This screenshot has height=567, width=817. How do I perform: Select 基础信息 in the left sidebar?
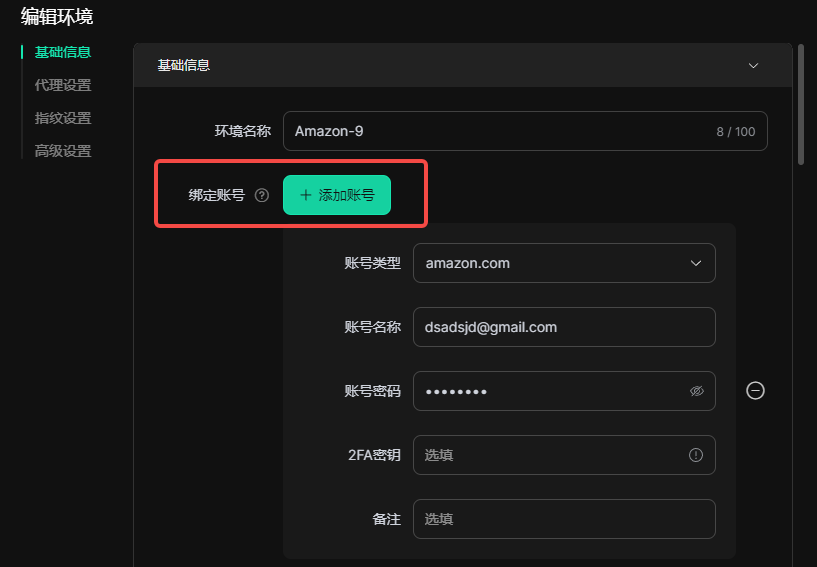[63, 52]
